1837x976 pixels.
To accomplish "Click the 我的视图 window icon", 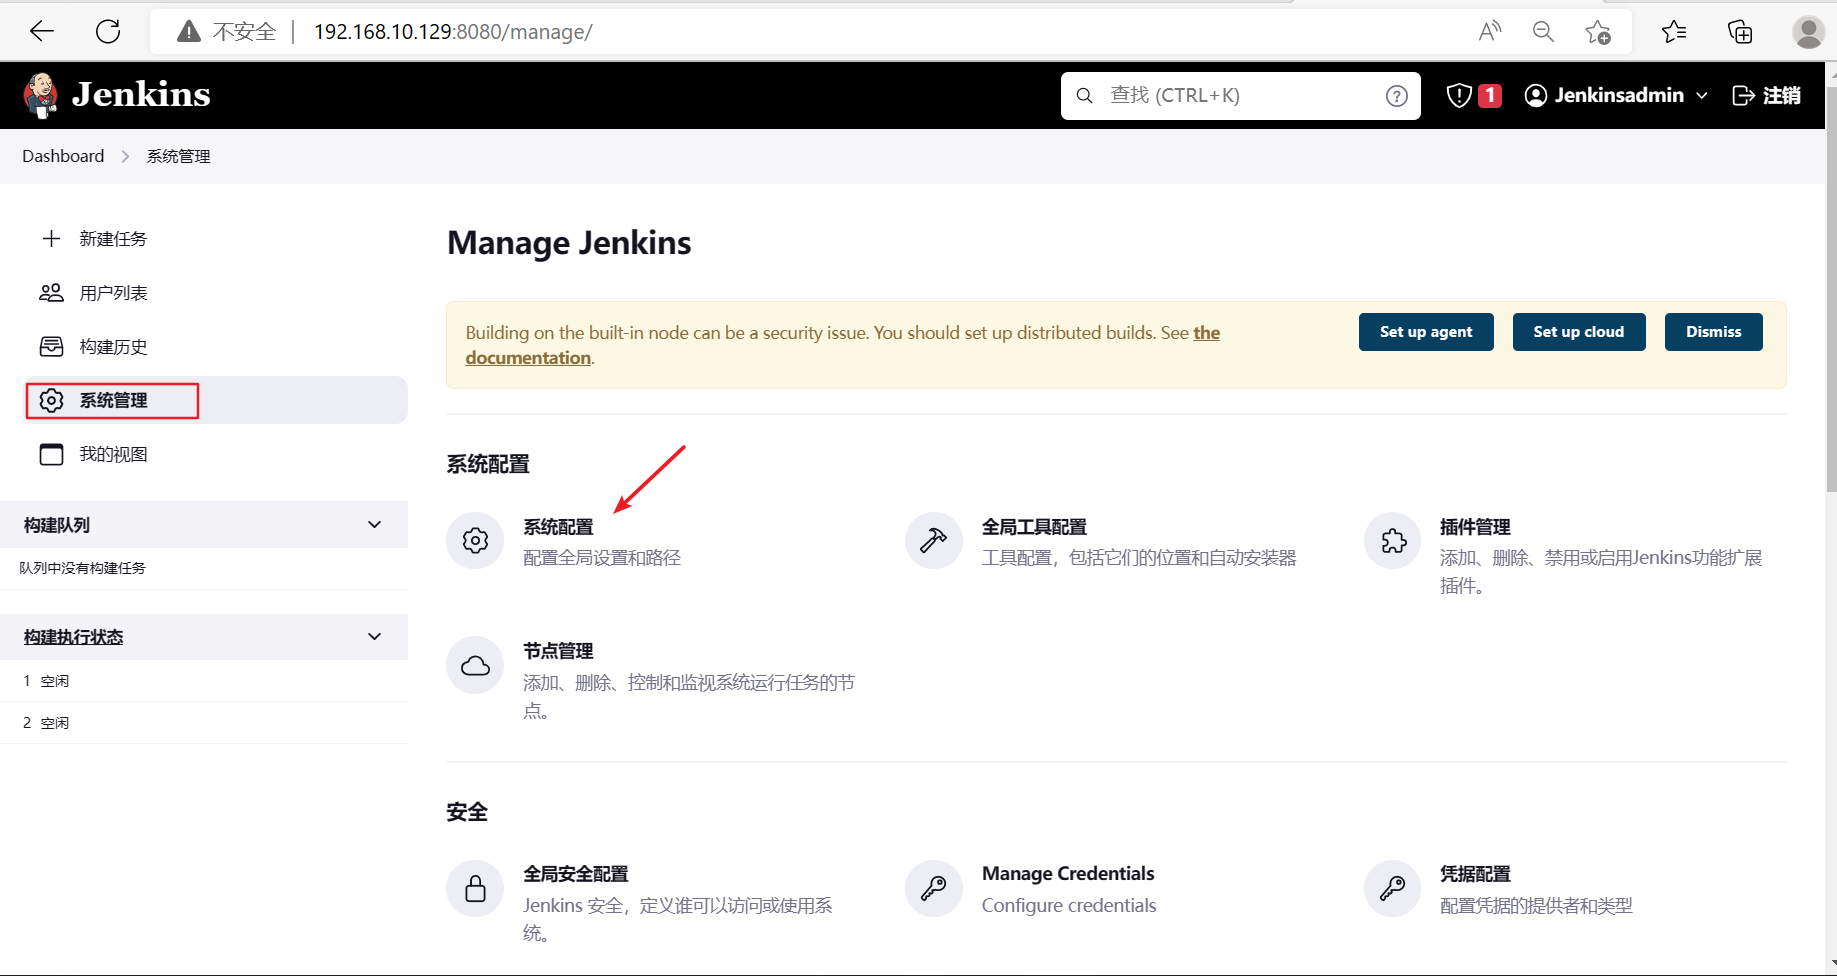I will (51, 455).
